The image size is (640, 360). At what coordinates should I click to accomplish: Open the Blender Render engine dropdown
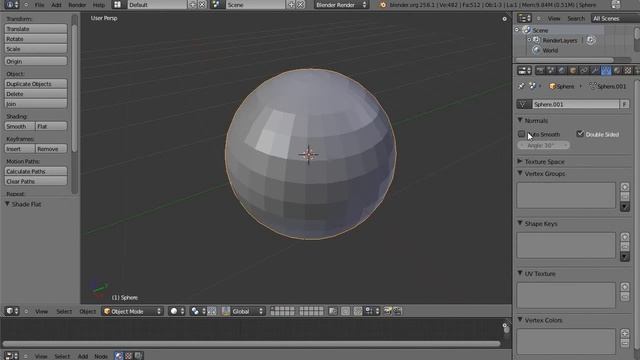[341, 5]
